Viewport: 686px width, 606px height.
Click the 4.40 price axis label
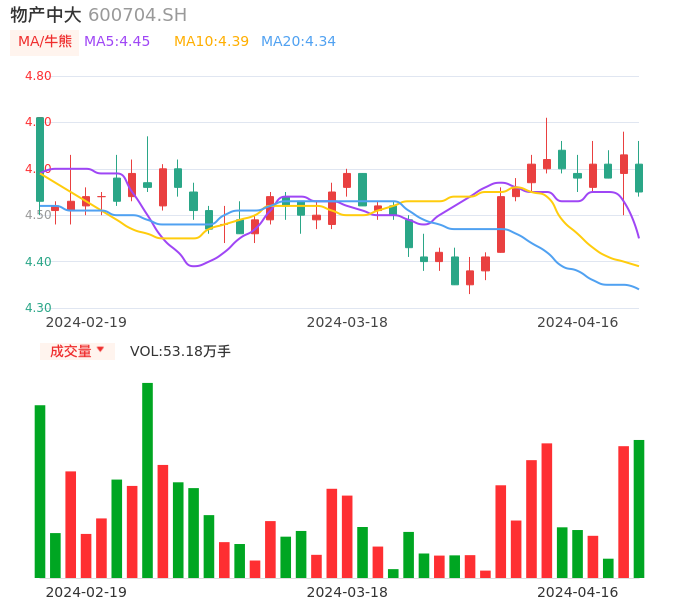click(x=38, y=262)
